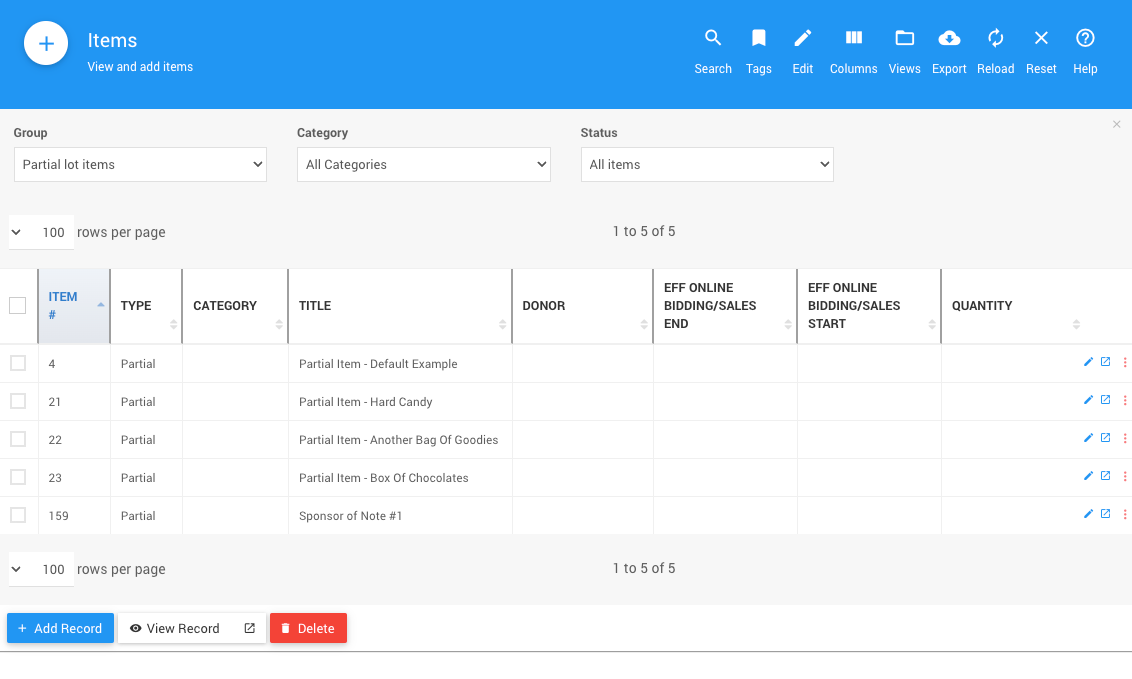Check the box for item 4
1132x679 pixels.
[18, 363]
